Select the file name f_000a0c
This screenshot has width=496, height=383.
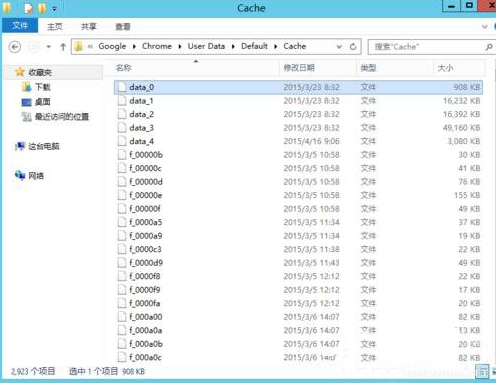pos(145,357)
